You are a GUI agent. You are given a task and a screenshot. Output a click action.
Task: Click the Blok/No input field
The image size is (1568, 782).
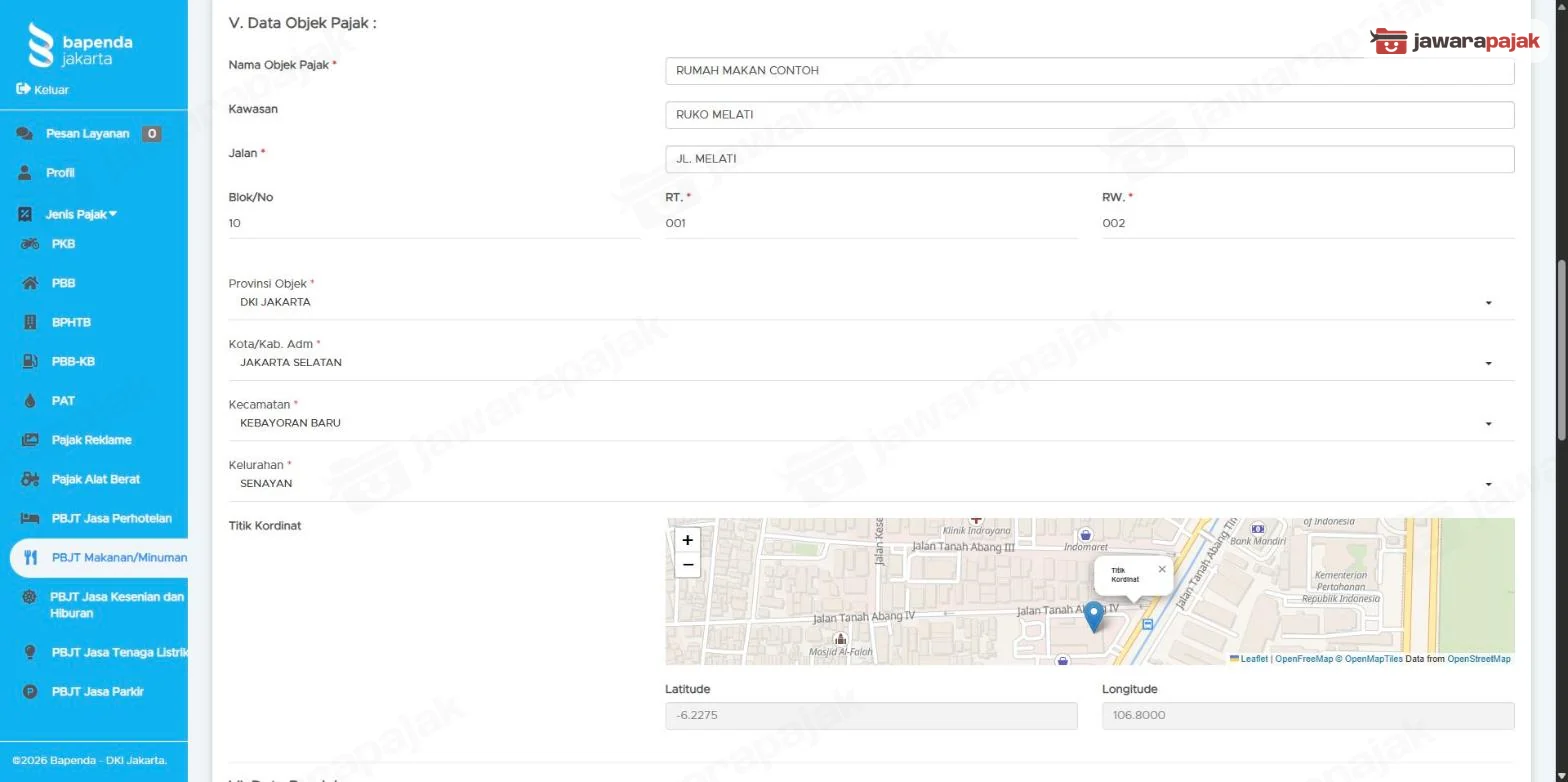435,224
